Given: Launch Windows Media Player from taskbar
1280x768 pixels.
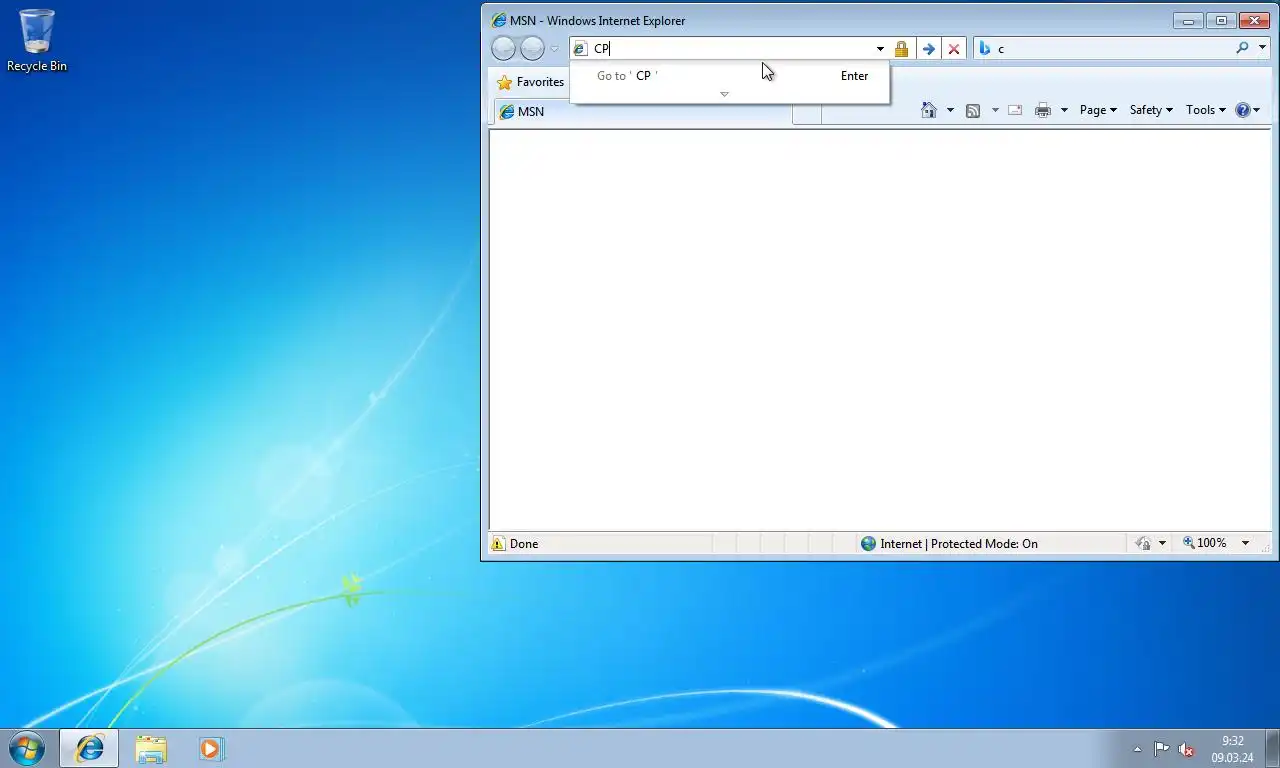Looking at the screenshot, I should [211, 748].
